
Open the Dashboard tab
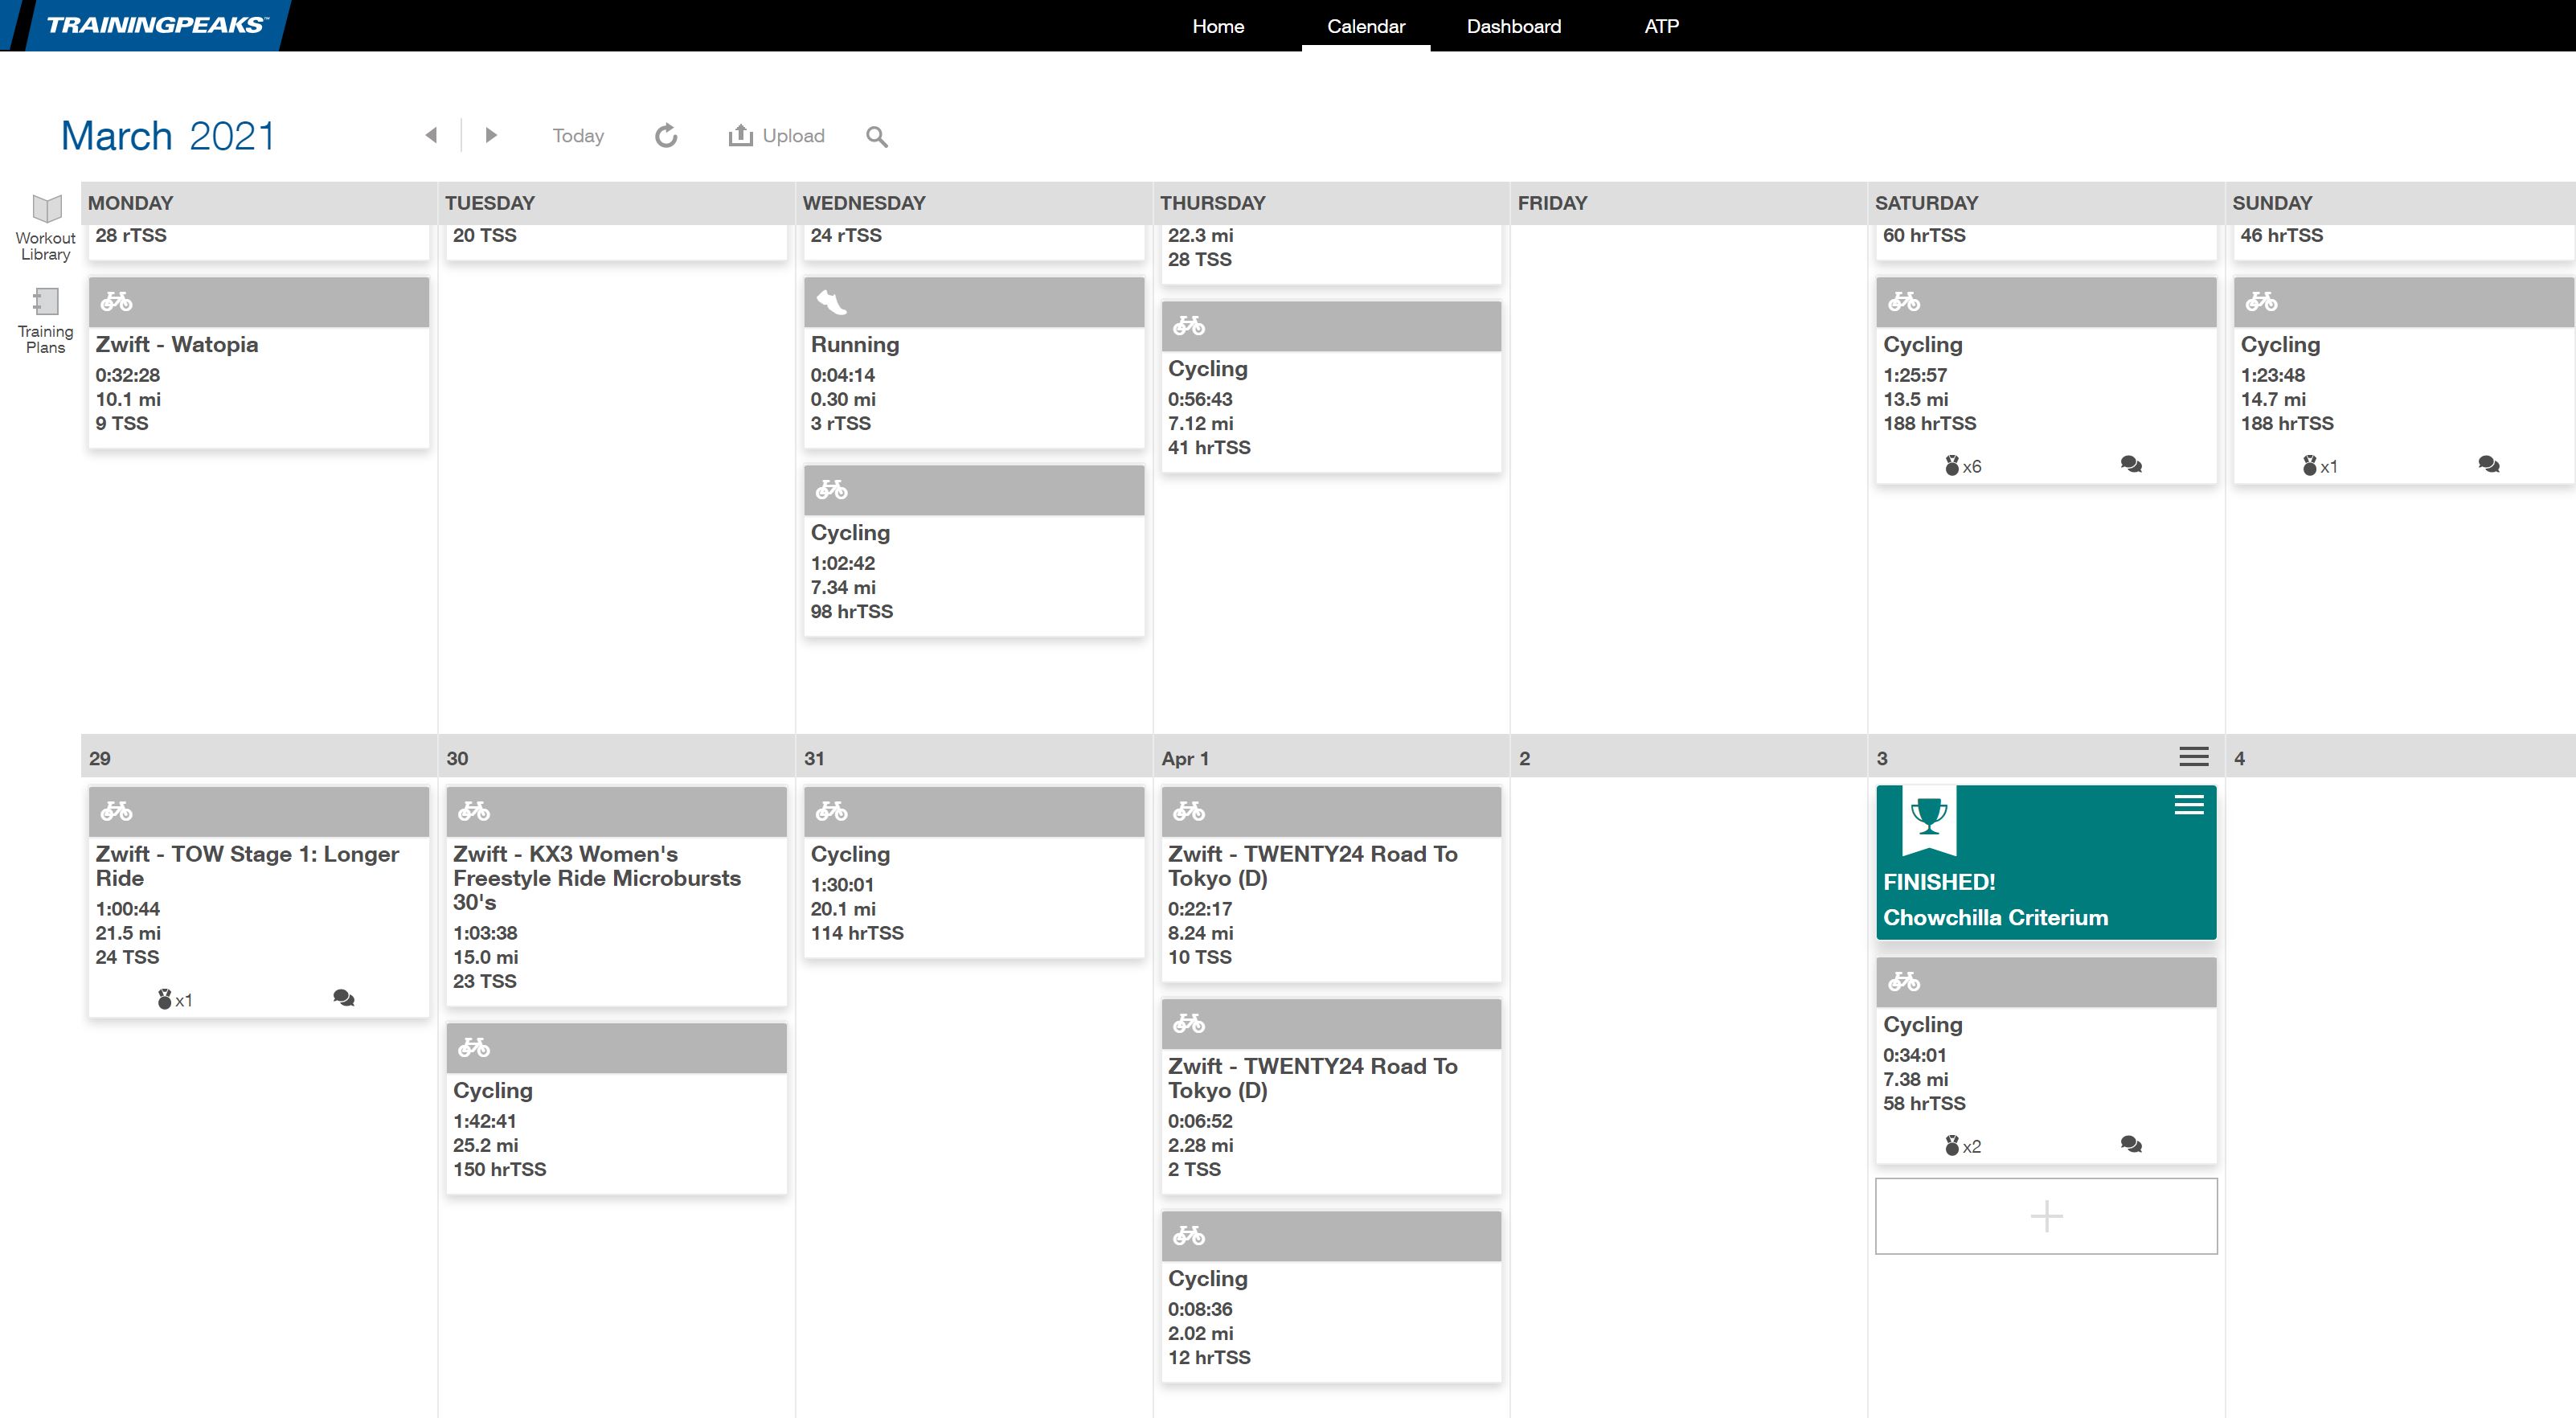1514,26
